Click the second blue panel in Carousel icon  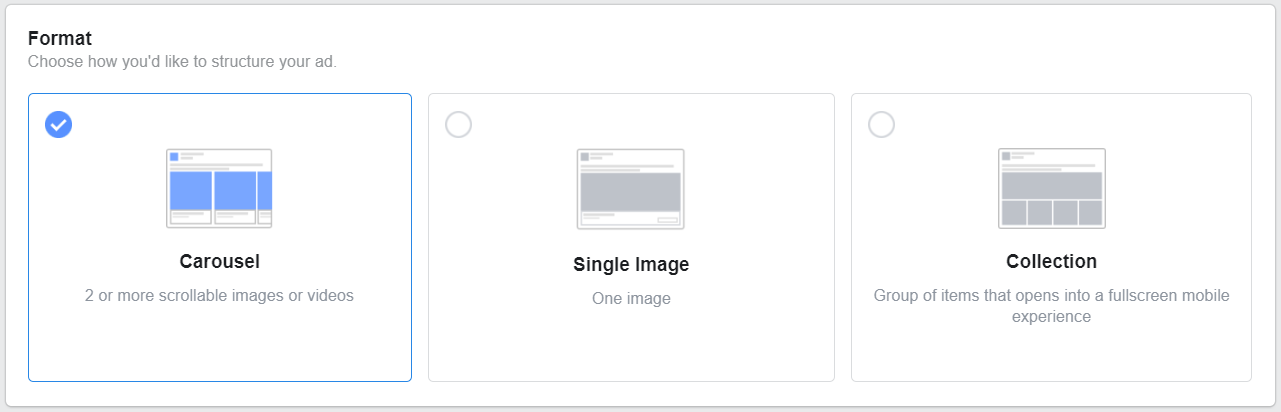[236, 191]
